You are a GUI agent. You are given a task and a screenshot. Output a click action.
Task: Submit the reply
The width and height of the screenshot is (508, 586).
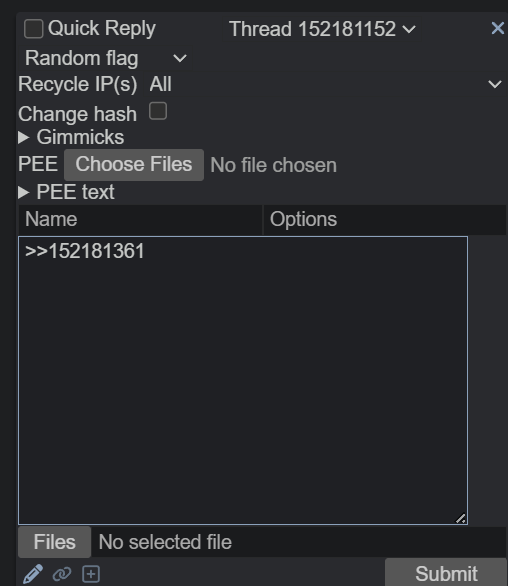(446, 573)
